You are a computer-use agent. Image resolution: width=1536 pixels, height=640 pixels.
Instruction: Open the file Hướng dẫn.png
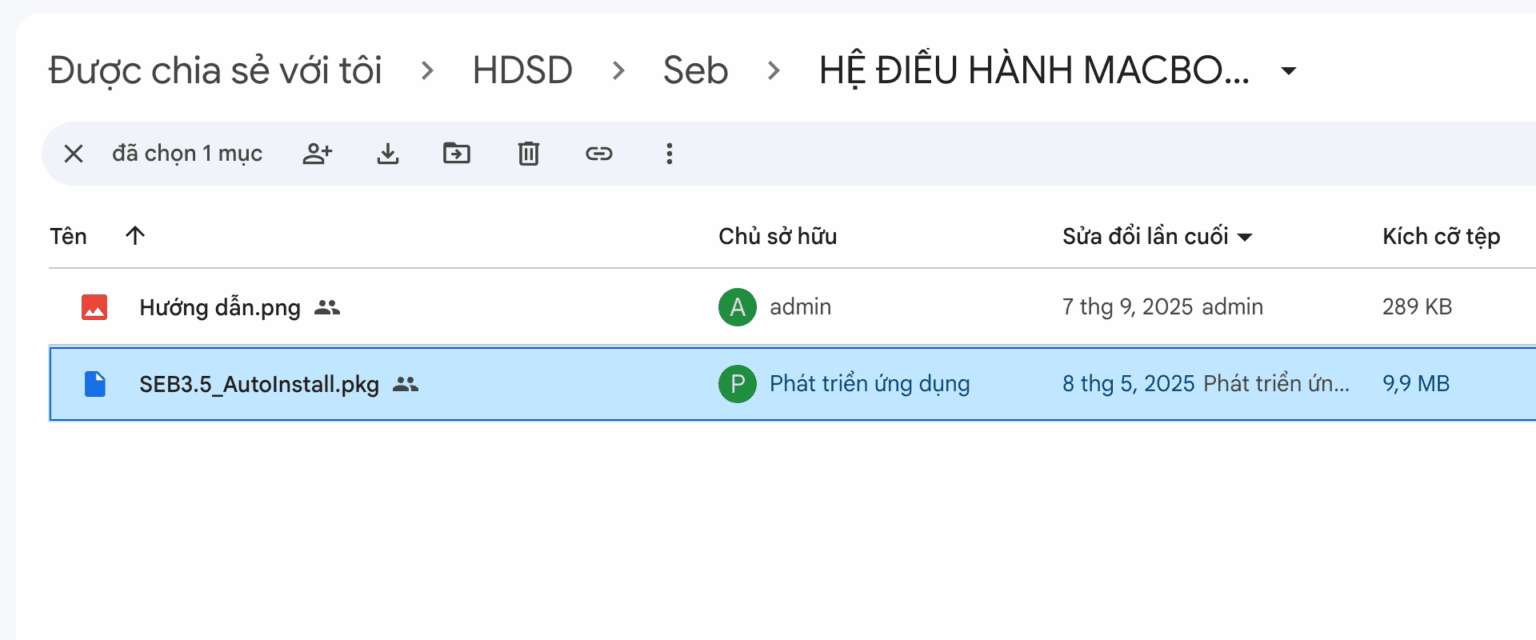tap(220, 307)
